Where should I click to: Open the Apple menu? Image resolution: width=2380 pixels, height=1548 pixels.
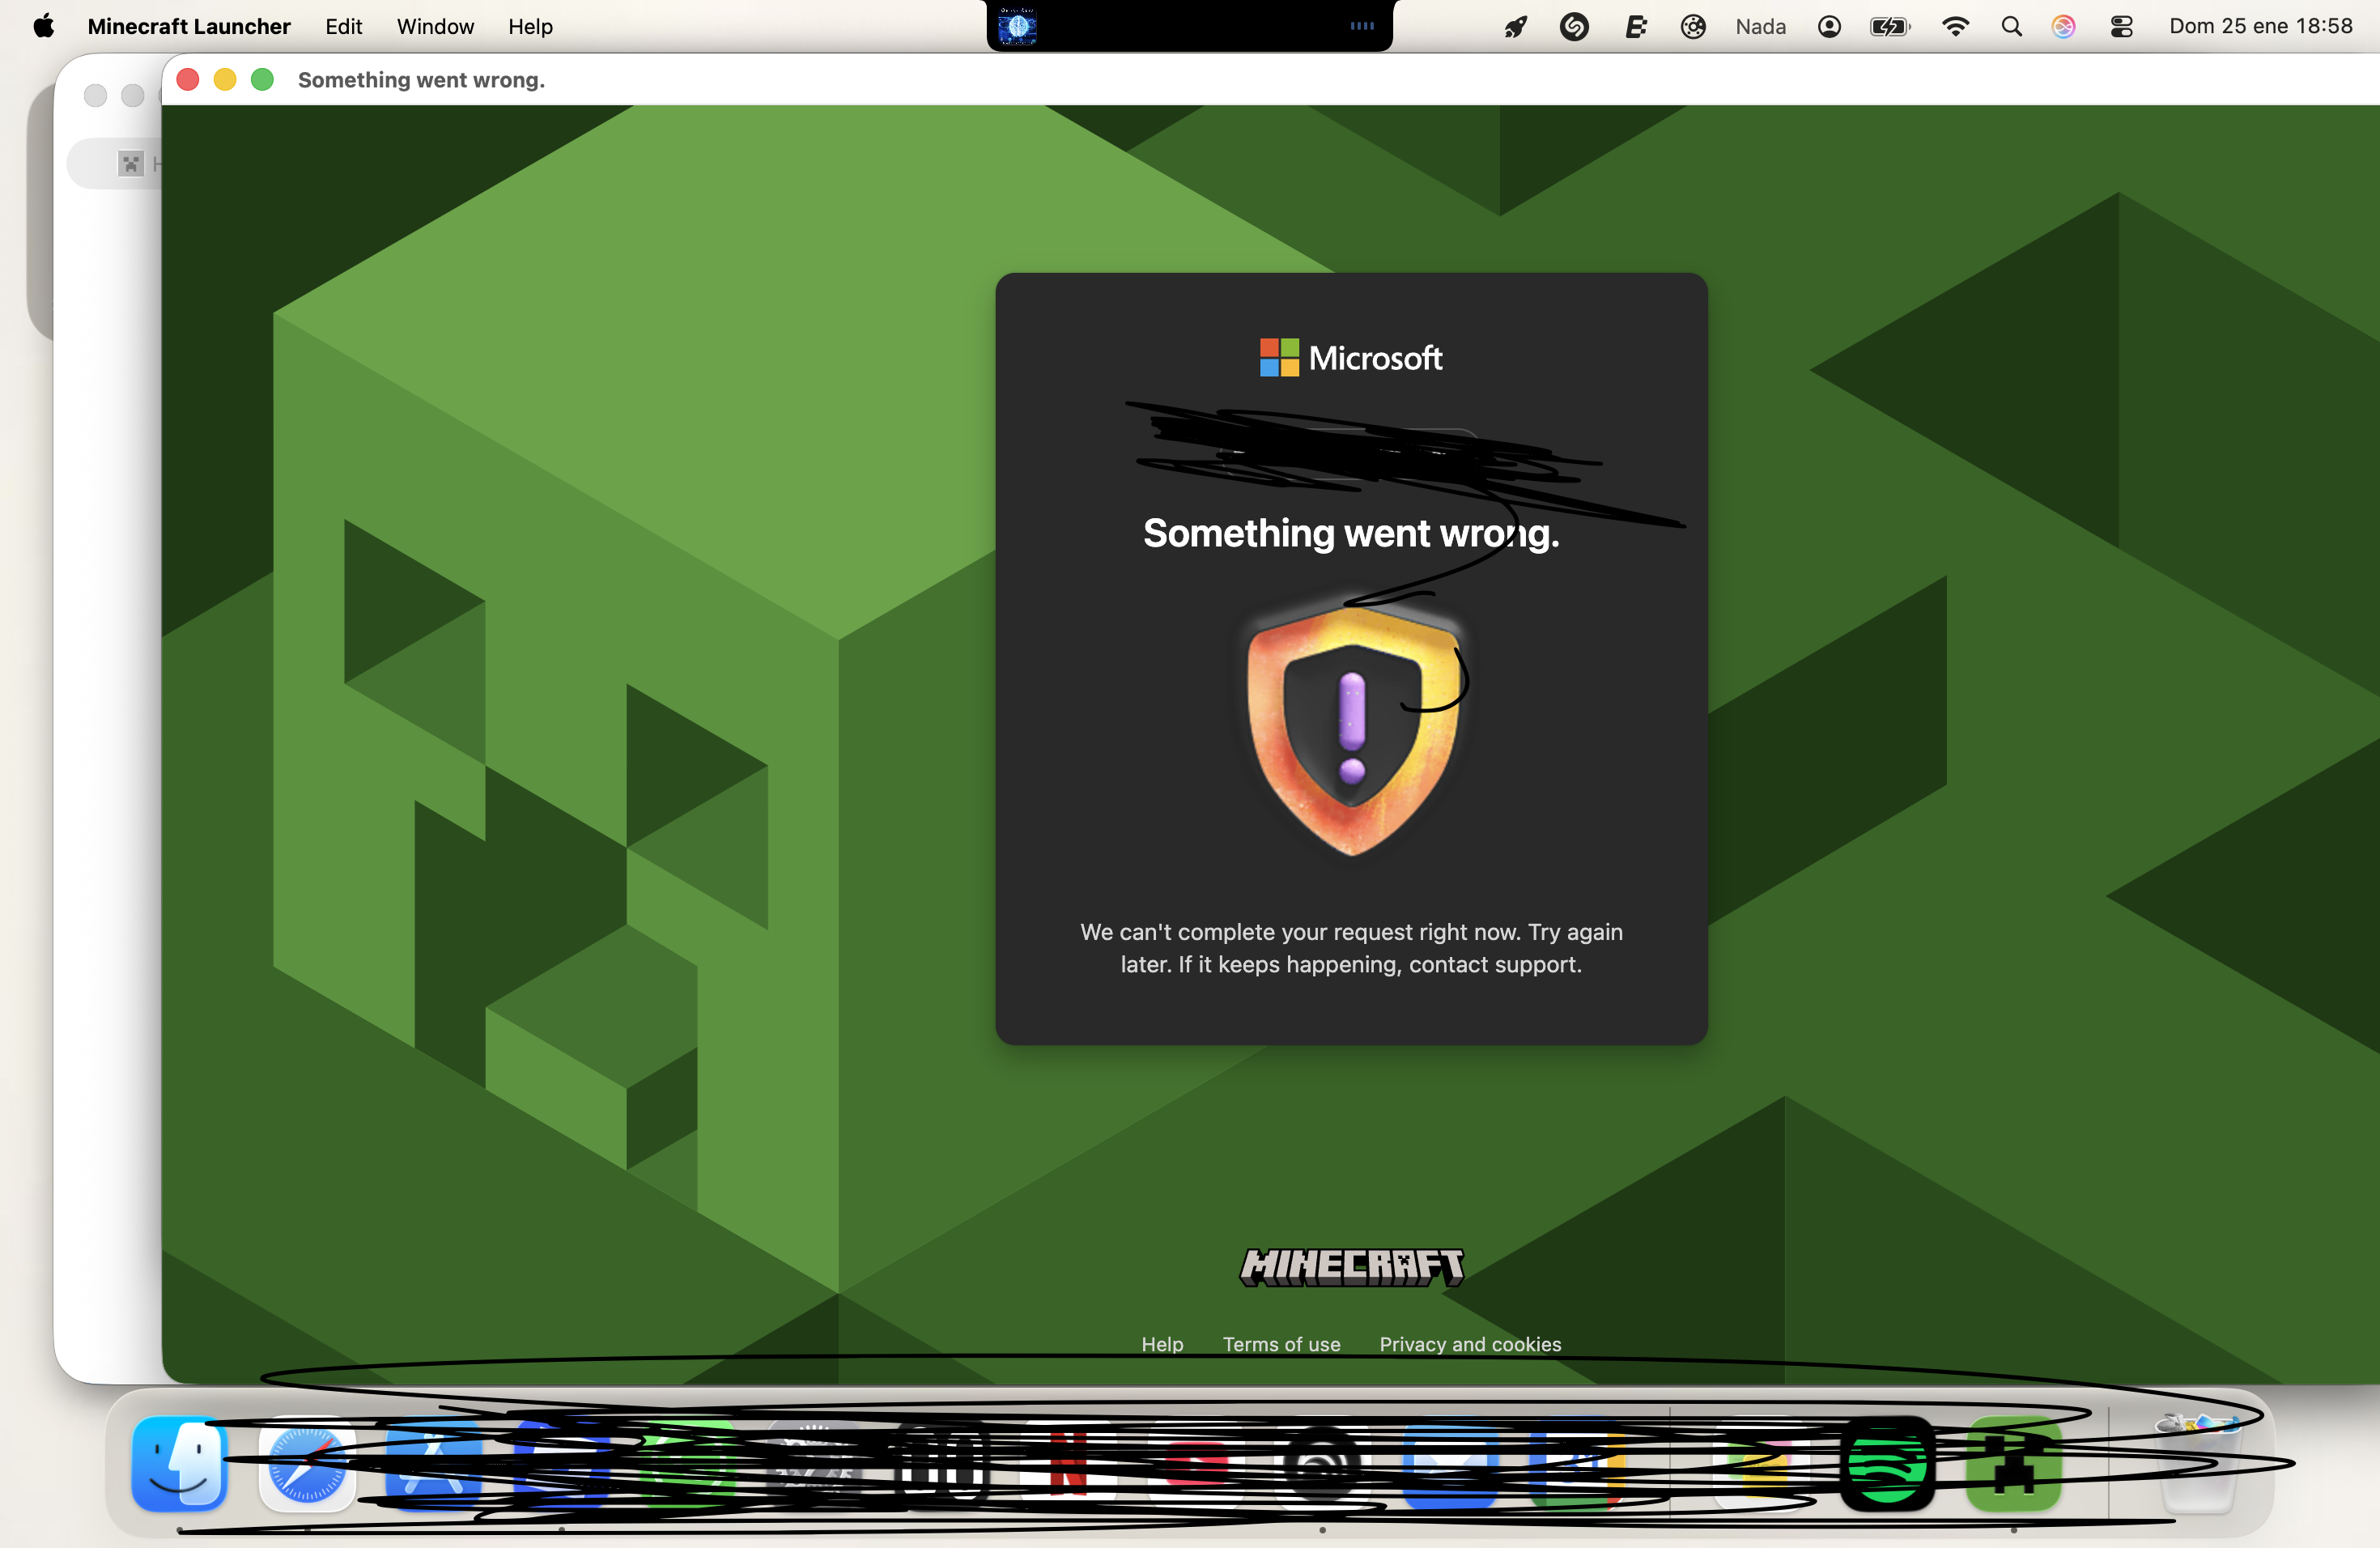click(43, 26)
